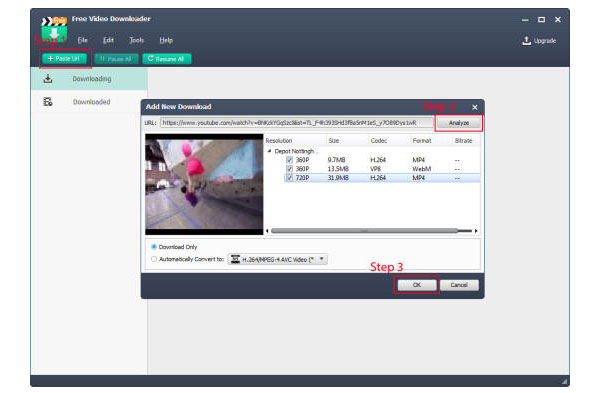The width and height of the screenshot is (600, 393).
Task: Click the Pause All toolbar button
Action: (x=116, y=59)
